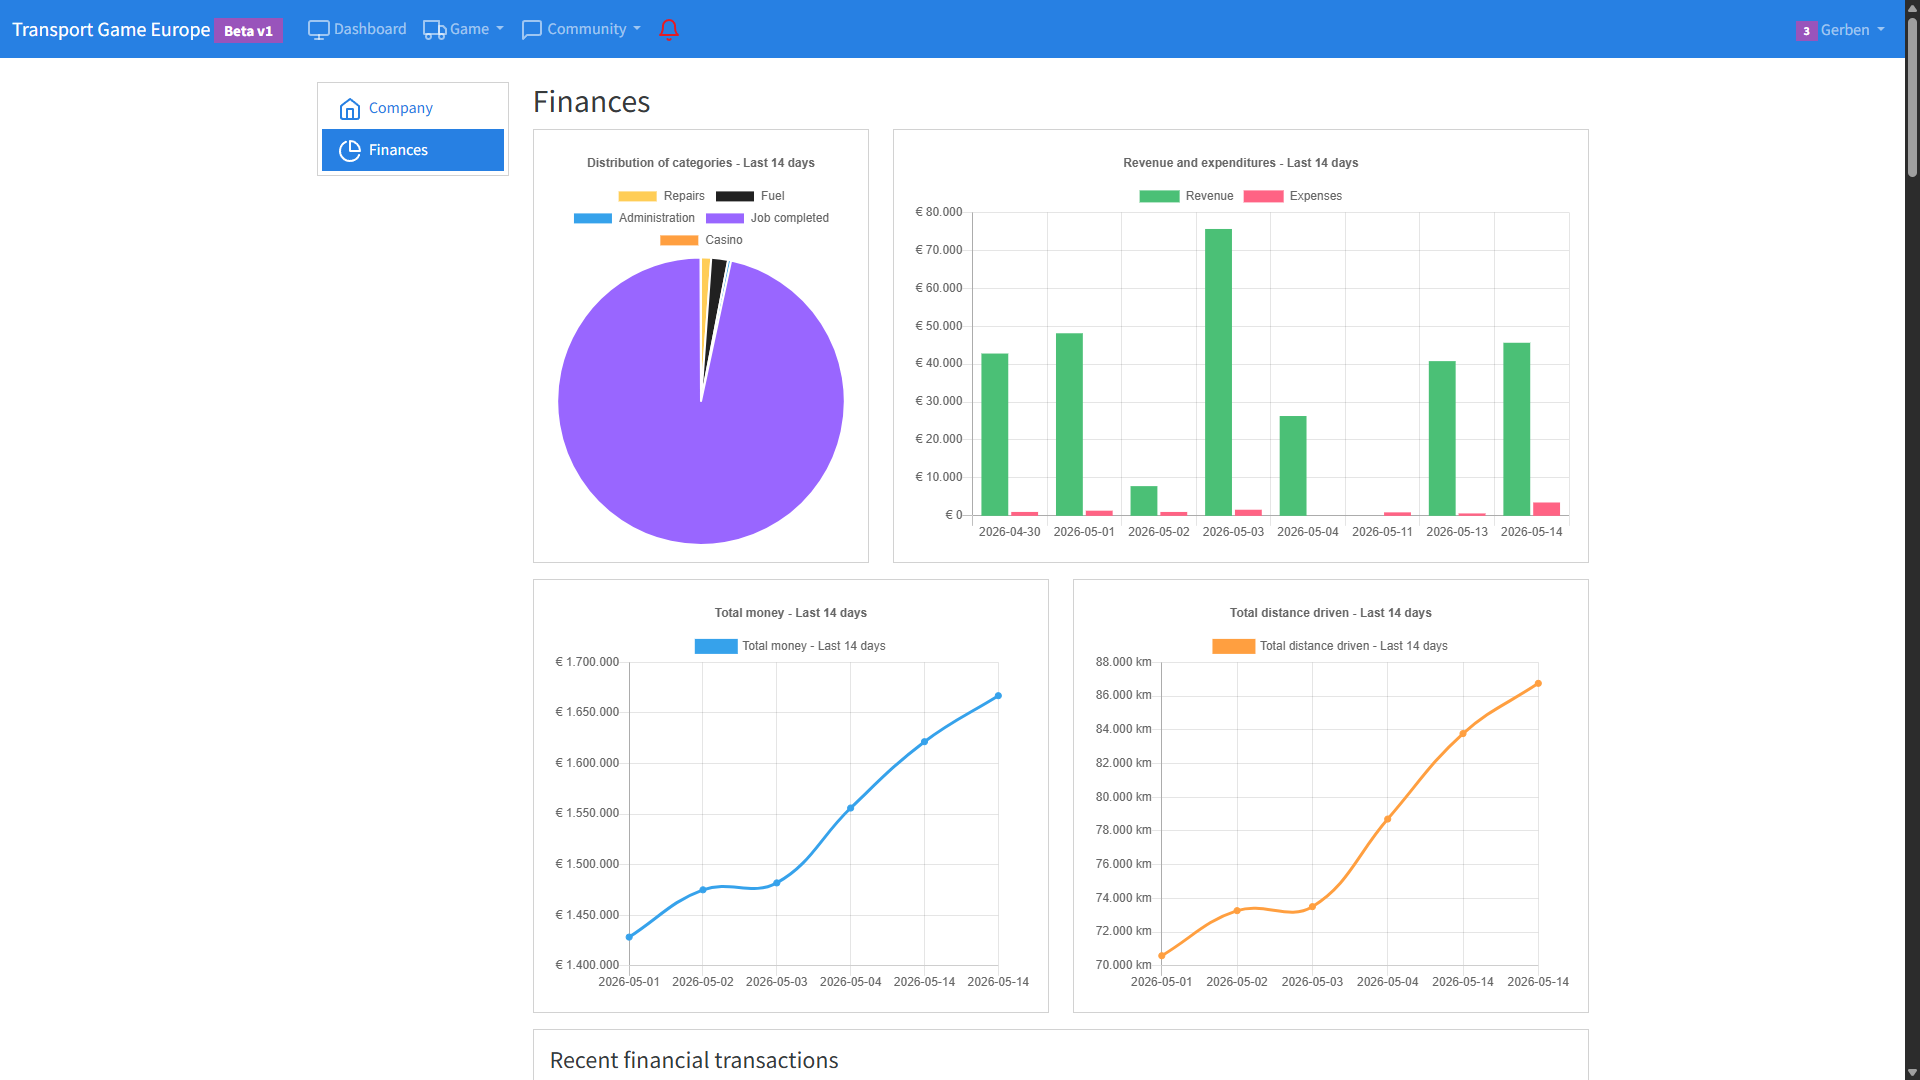Open the Company sidebar section
Screen dimensions: 1920x1080
coord(413,108)
